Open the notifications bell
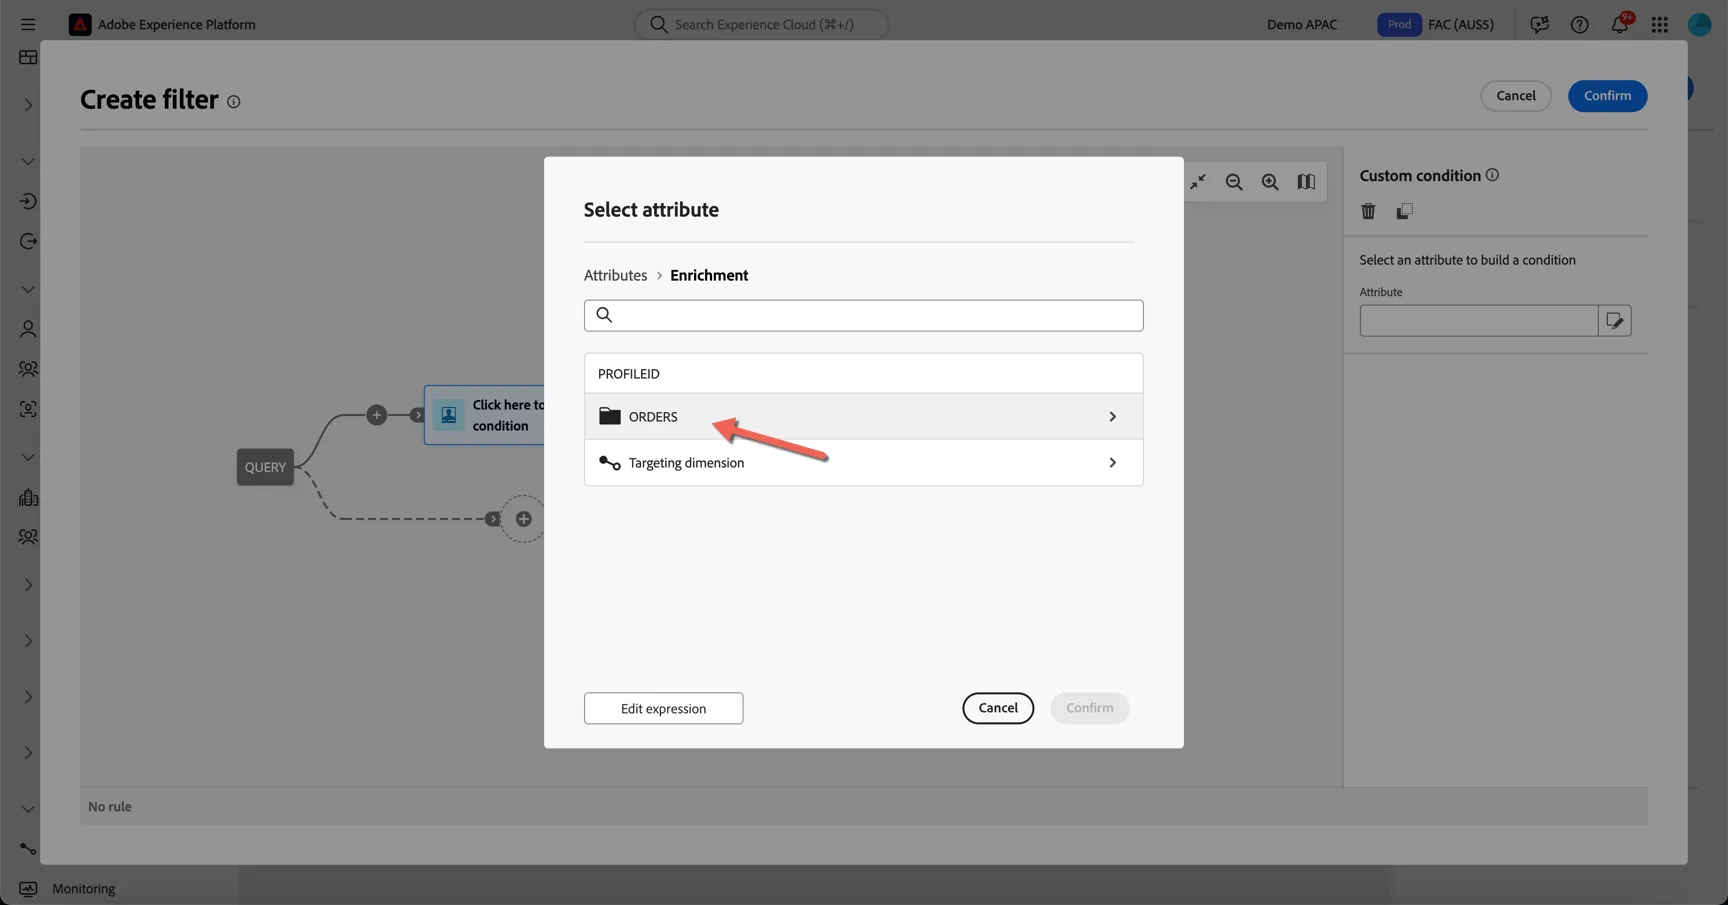 point(1620,24)
